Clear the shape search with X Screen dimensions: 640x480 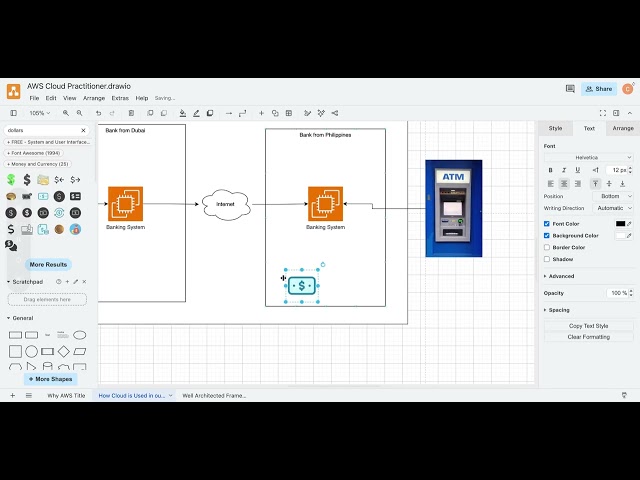[x=83, y=130]
